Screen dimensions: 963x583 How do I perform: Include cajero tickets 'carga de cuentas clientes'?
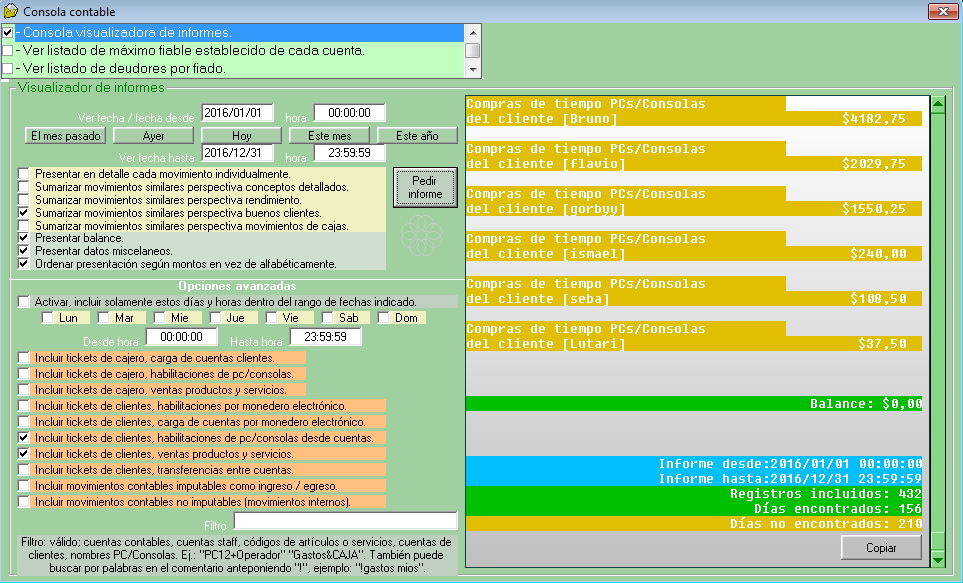click(x=23, y=358)
